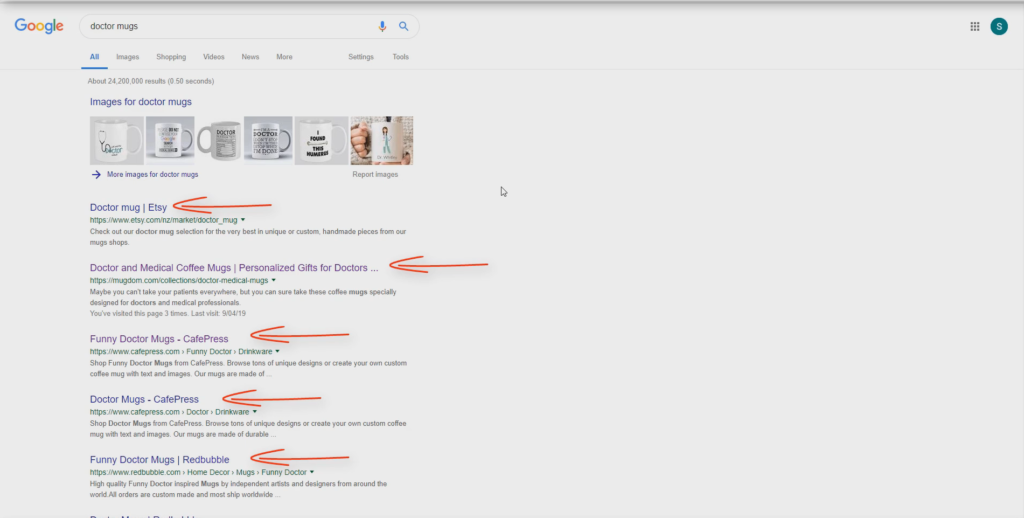Open Funny Doctor Mugs | Redbubble result
Image resolution: width=1024 pixels, height=518 pixels.
(x=159, y=460)
